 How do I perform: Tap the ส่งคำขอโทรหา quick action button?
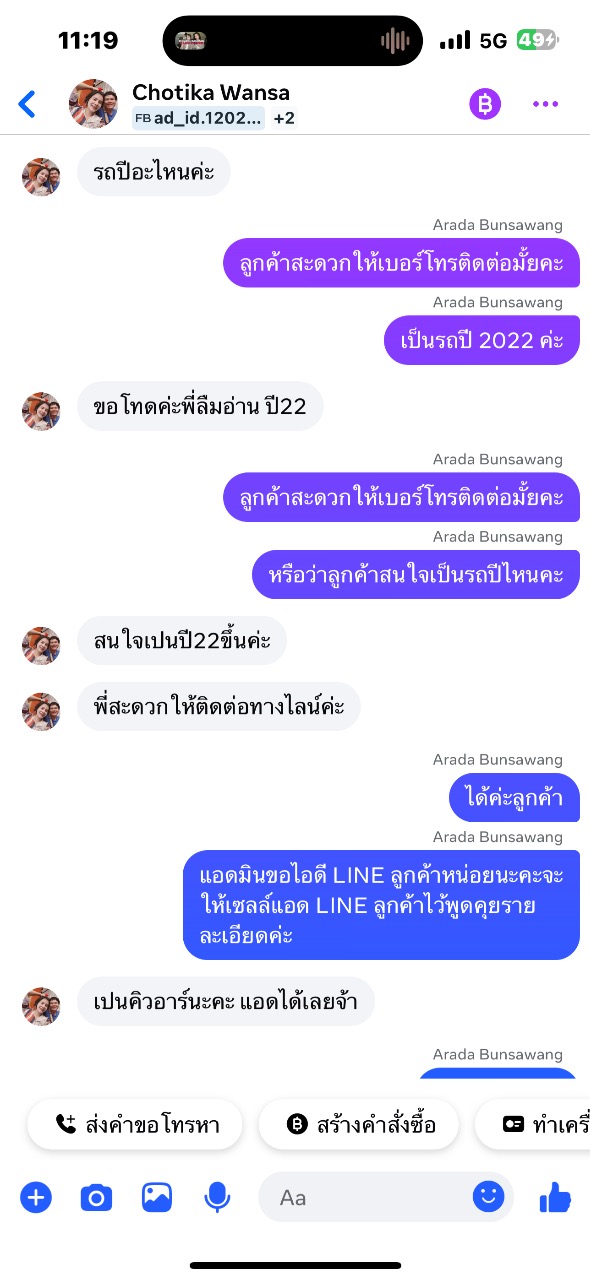pos(135,1125)
